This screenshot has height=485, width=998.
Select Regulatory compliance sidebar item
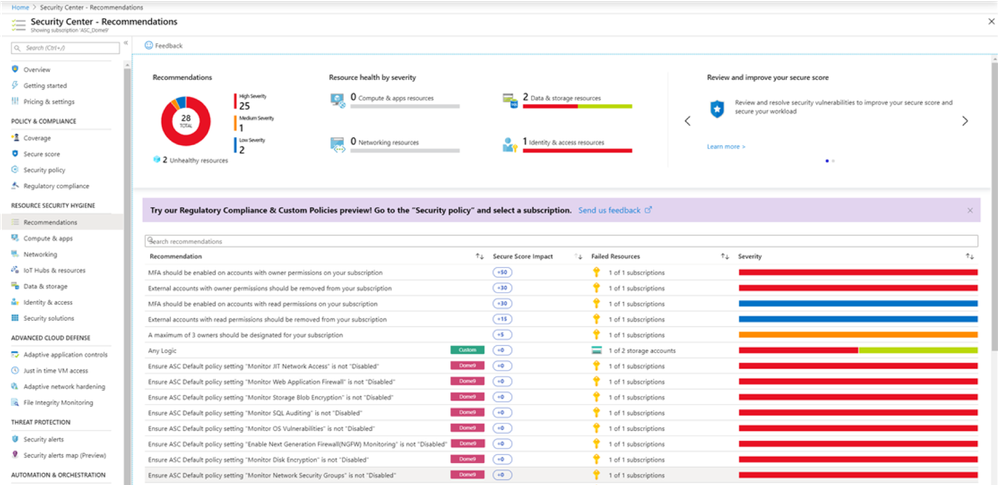(x=56, y=186)
